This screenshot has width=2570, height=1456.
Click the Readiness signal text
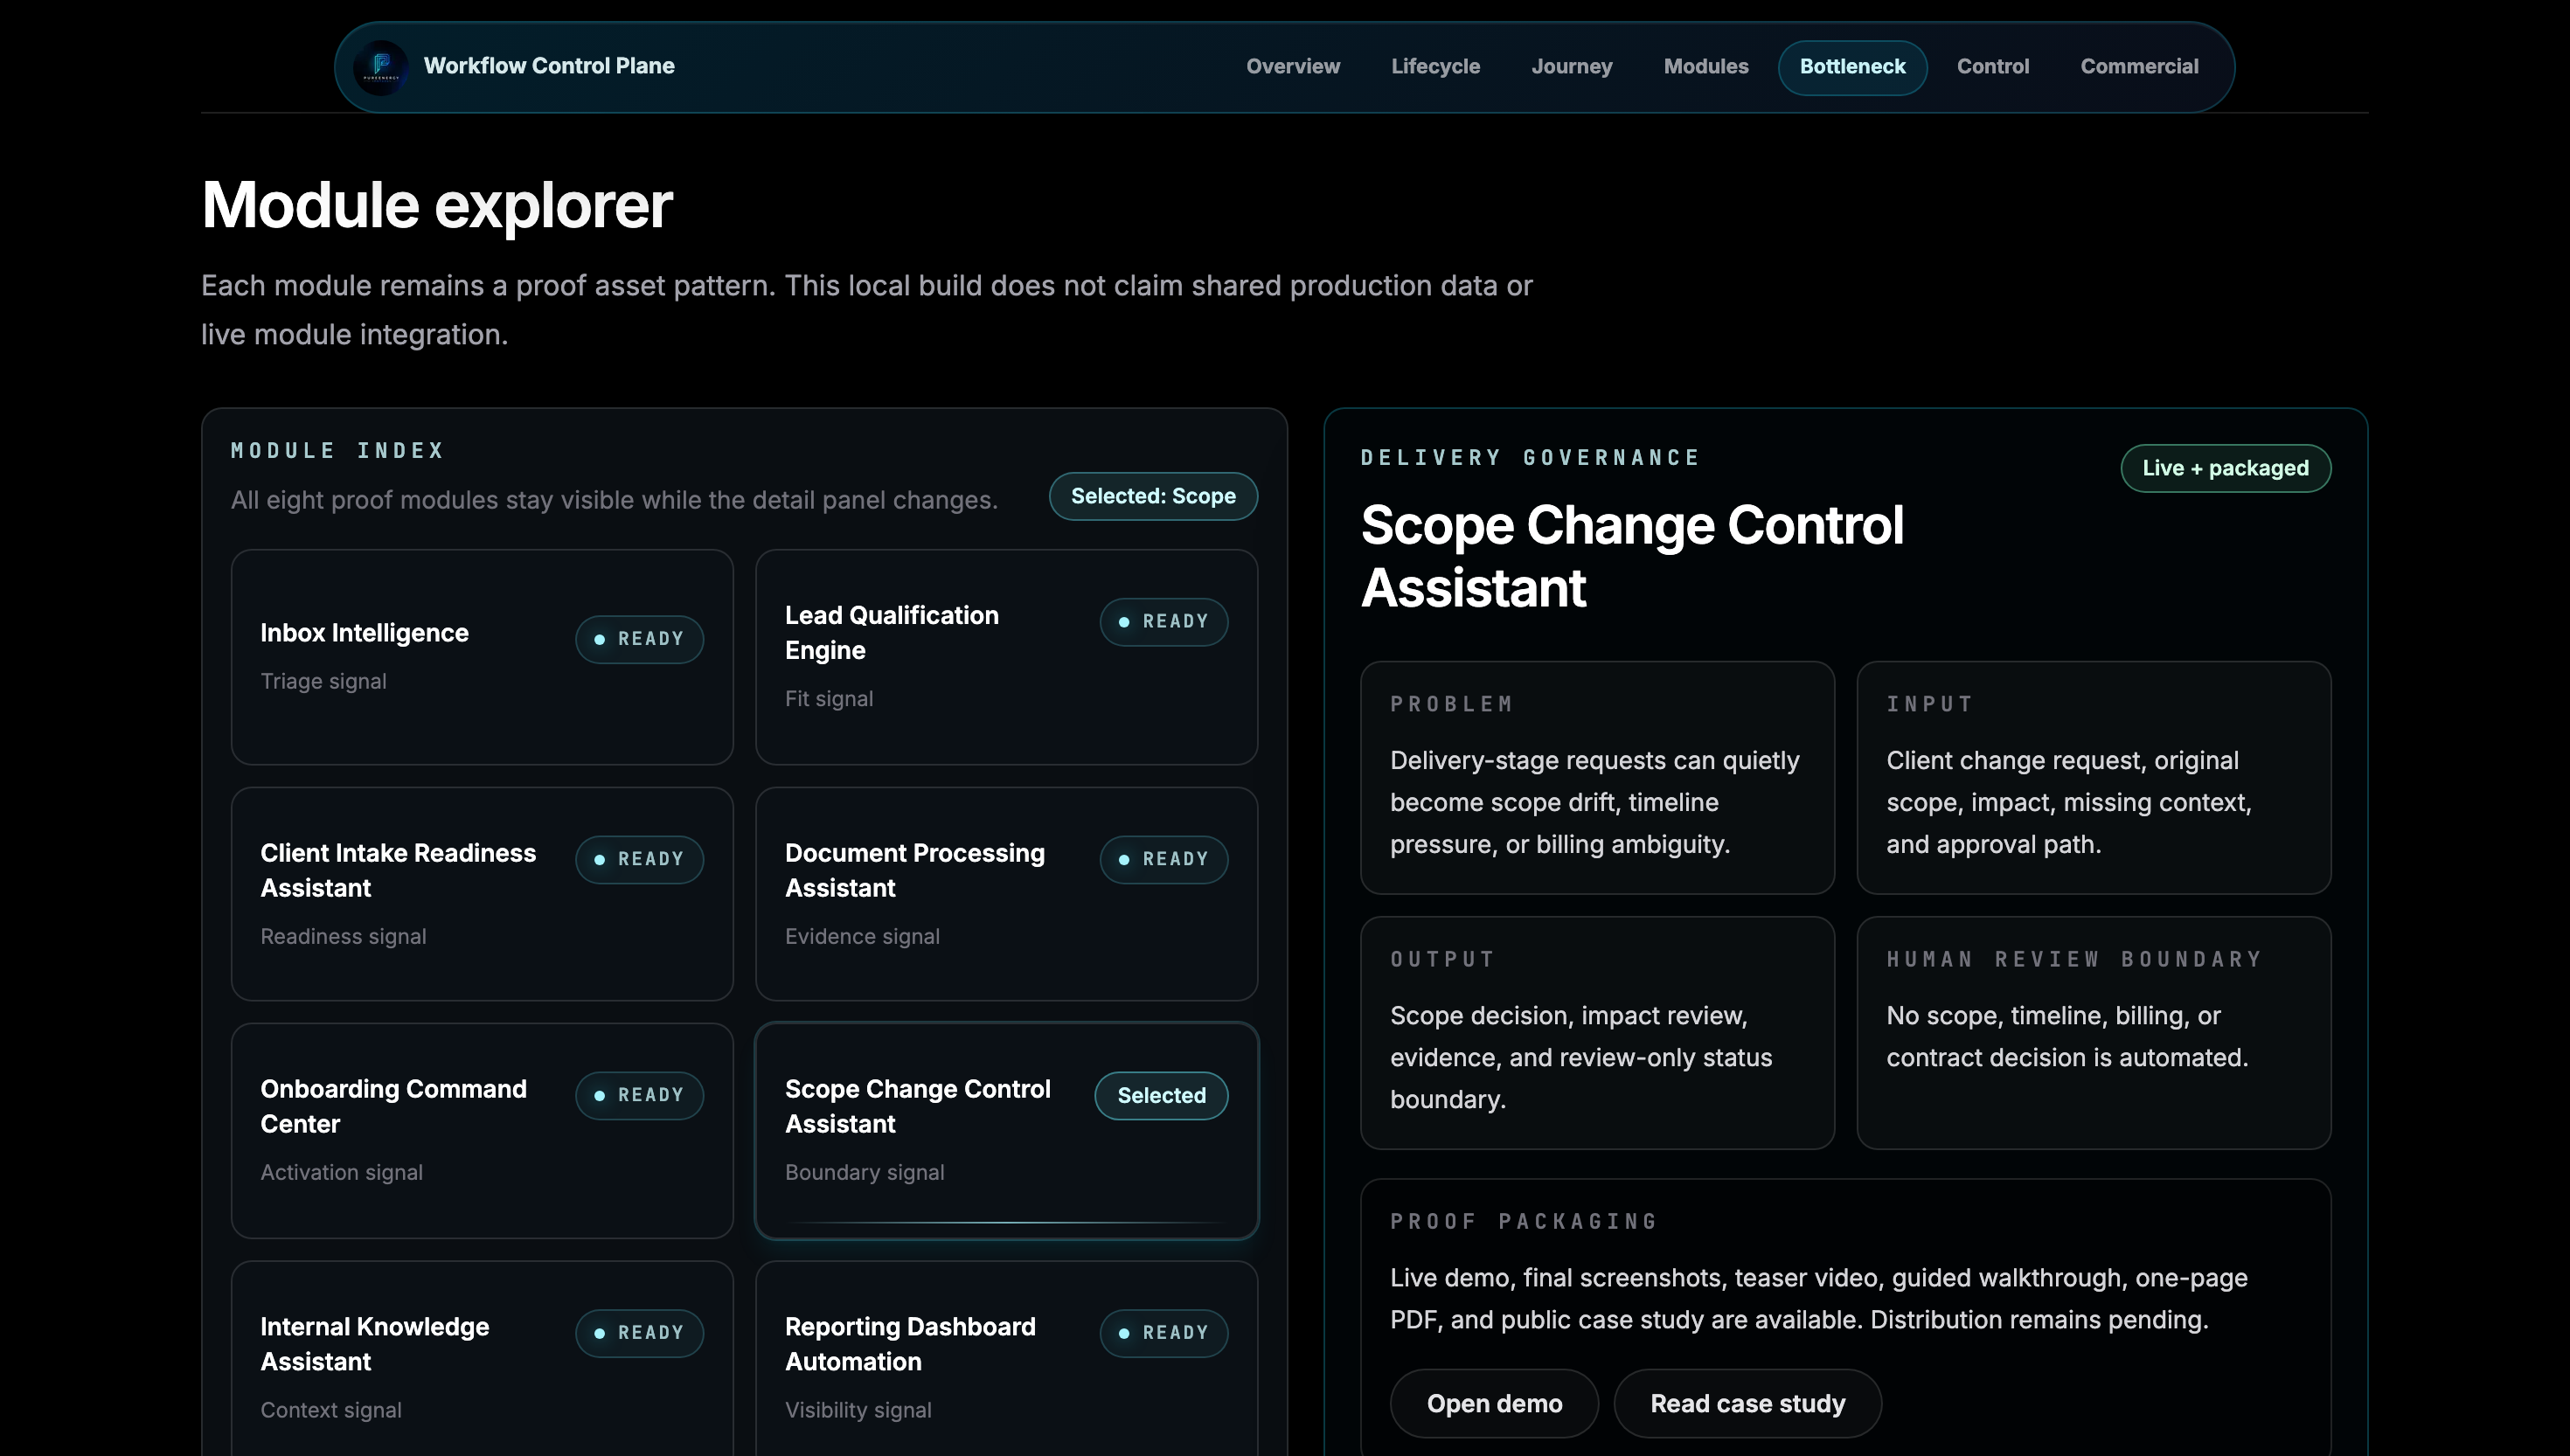pyautogui.click(x=343, y=936)
